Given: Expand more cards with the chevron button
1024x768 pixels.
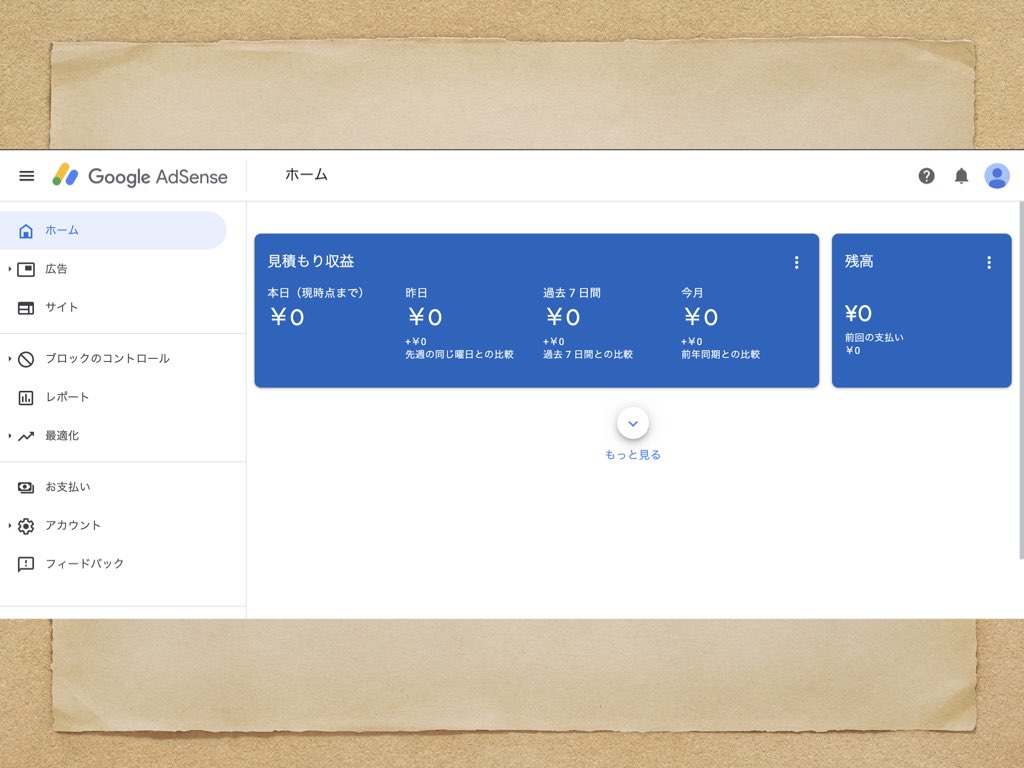Looking at the screenshot, I should [632, 423].
